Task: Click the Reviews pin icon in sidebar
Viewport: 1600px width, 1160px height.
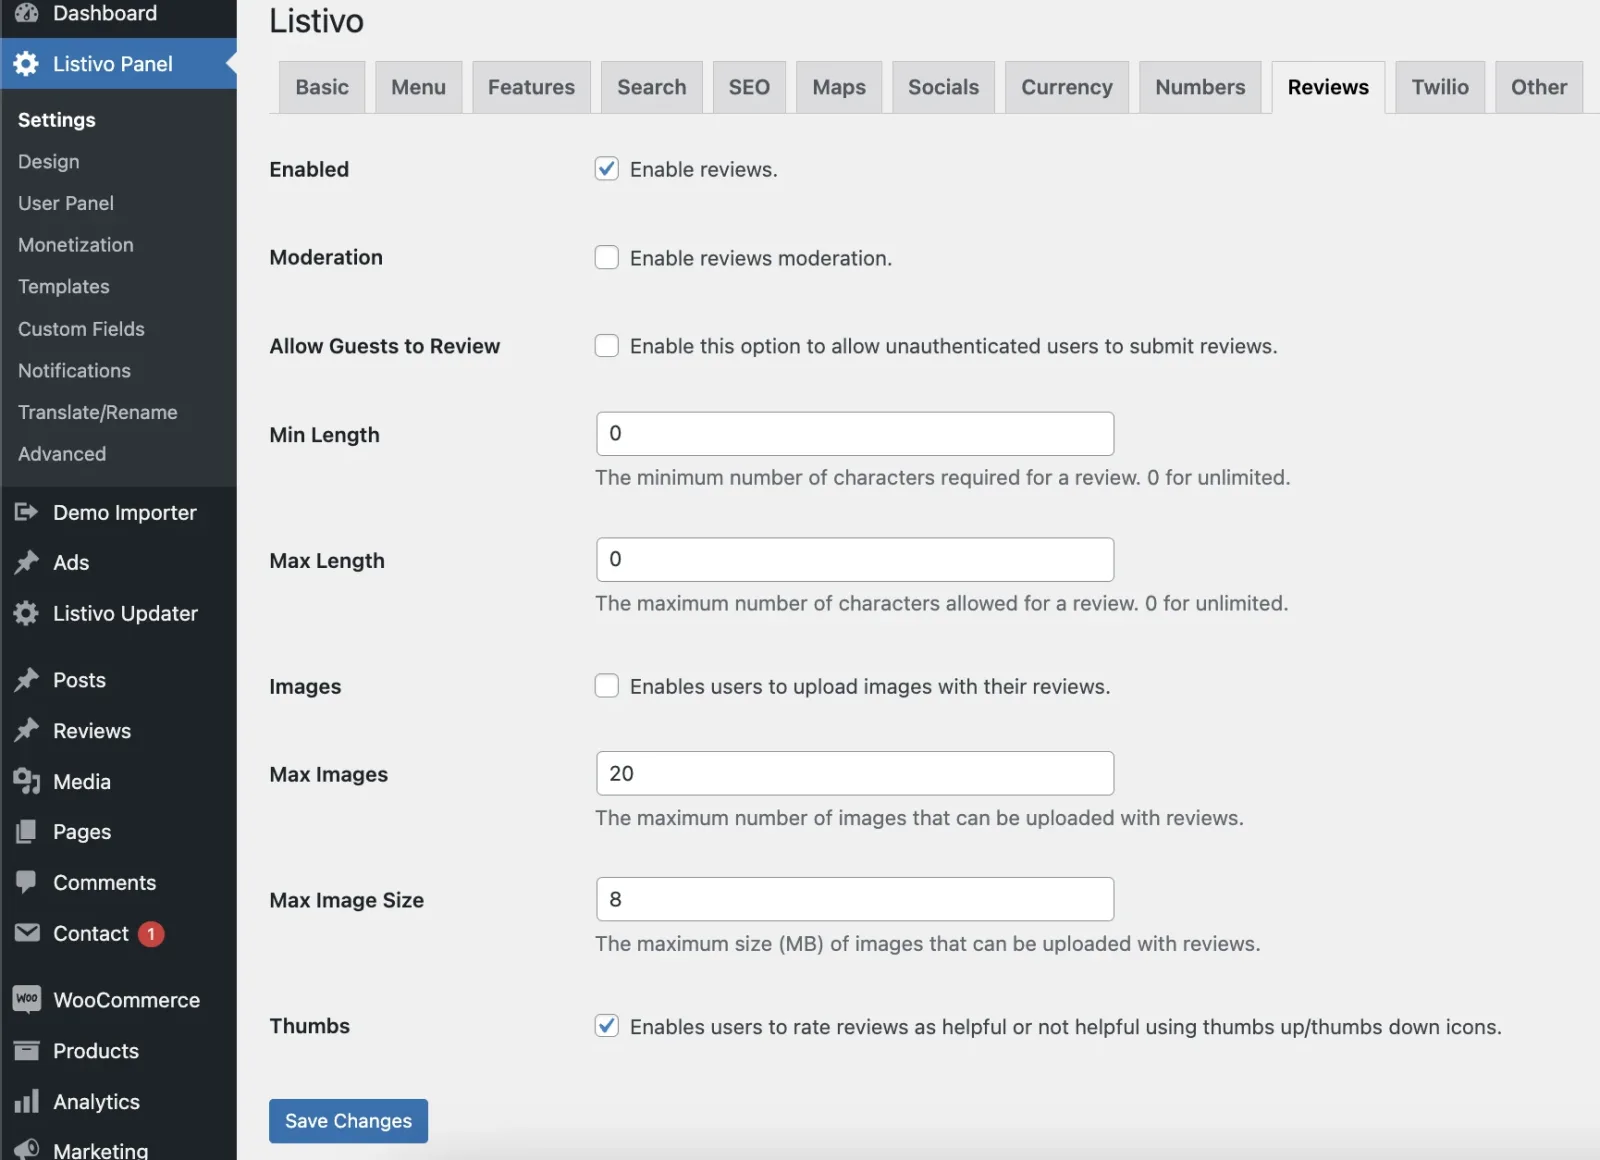Action: [26, 731]
